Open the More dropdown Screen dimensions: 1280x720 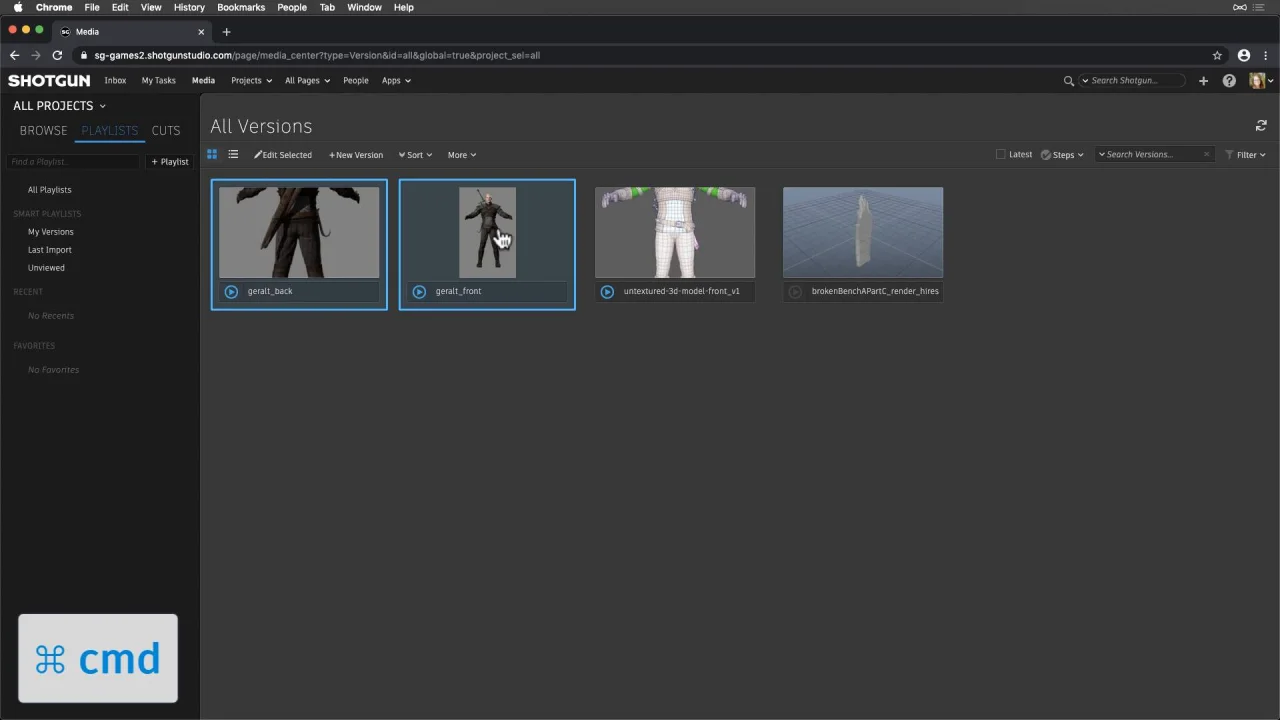tap(461, 155)
